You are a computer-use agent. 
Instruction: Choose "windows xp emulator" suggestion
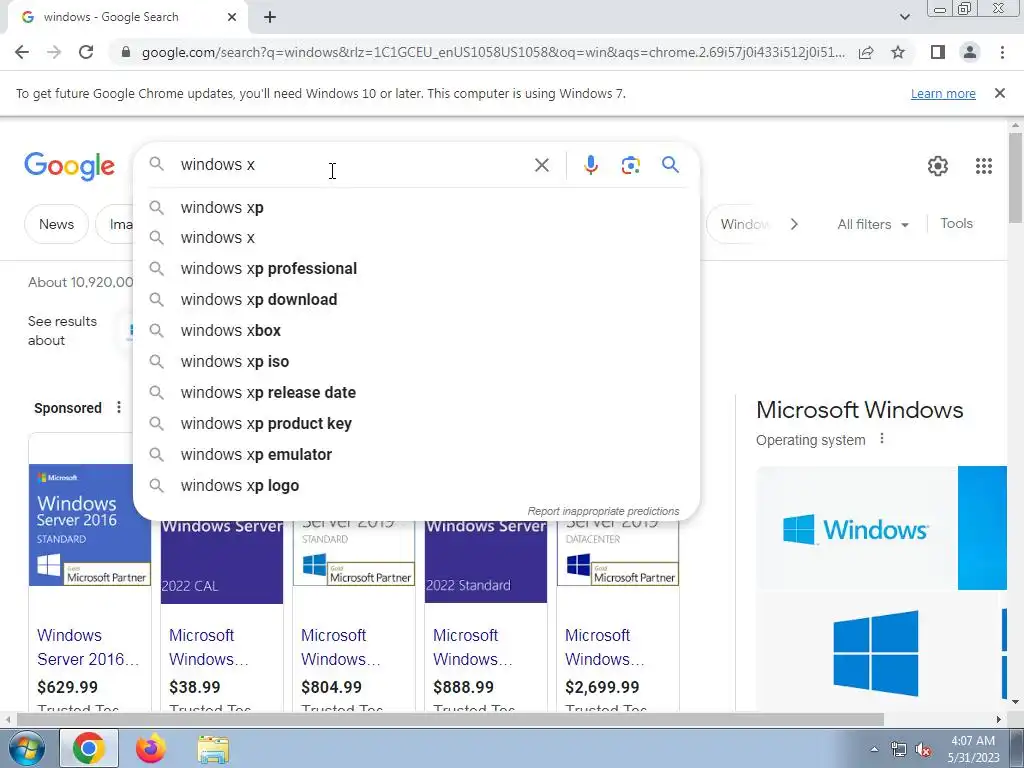click(x=416, y=455)
